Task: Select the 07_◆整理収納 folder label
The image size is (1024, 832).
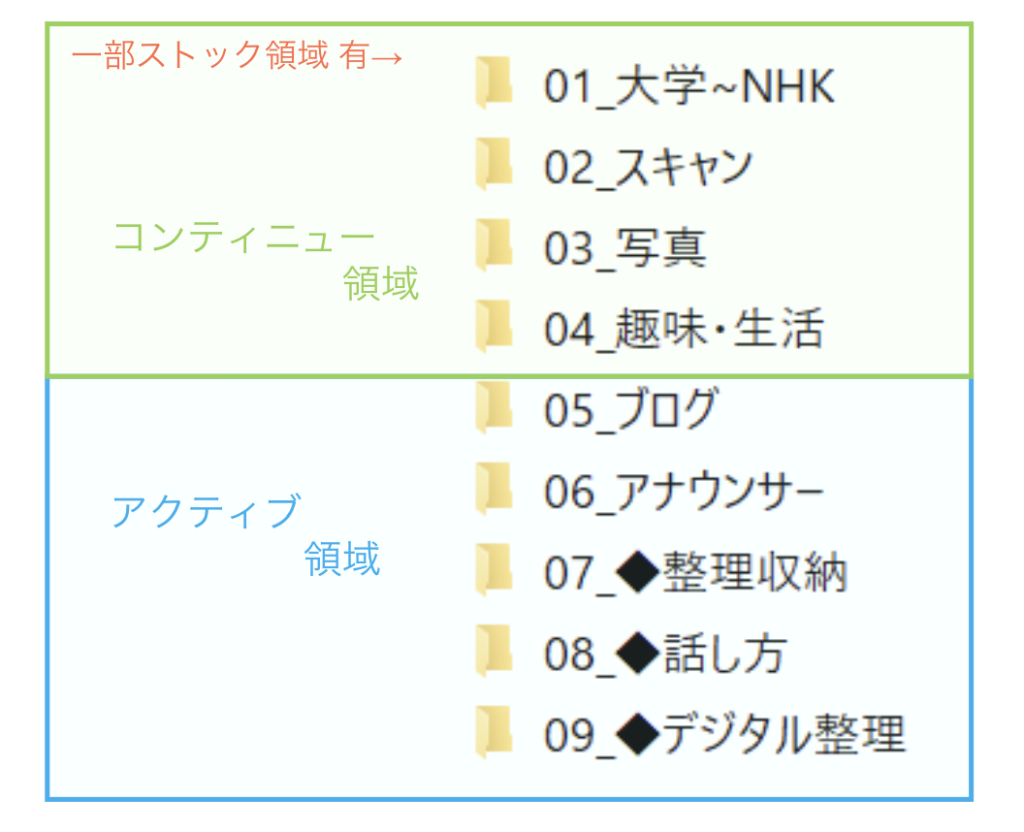Action: 696,573
